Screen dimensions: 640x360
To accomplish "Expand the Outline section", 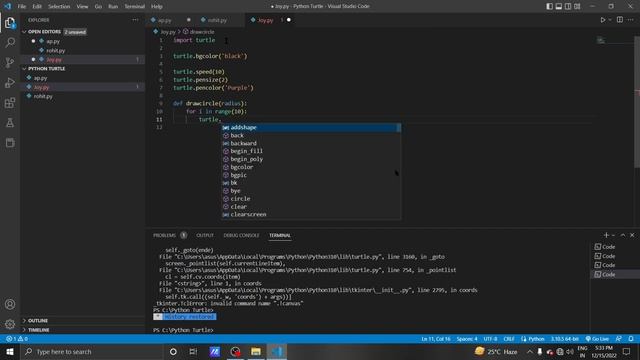I will pyautogui.click(x=38, y=320).
